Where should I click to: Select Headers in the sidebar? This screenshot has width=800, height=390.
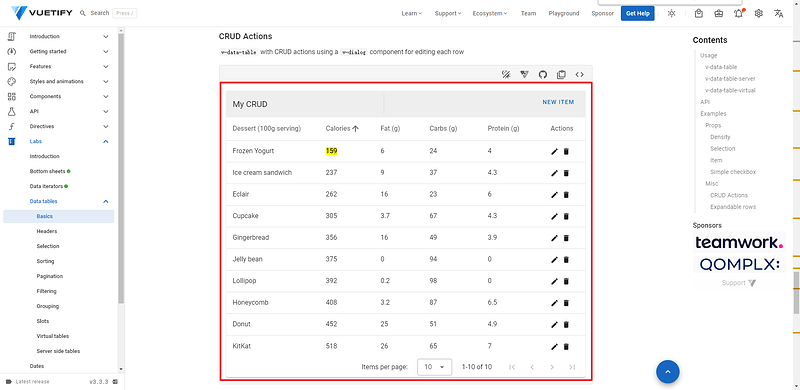pyautogui.click(x=46, y=231)
